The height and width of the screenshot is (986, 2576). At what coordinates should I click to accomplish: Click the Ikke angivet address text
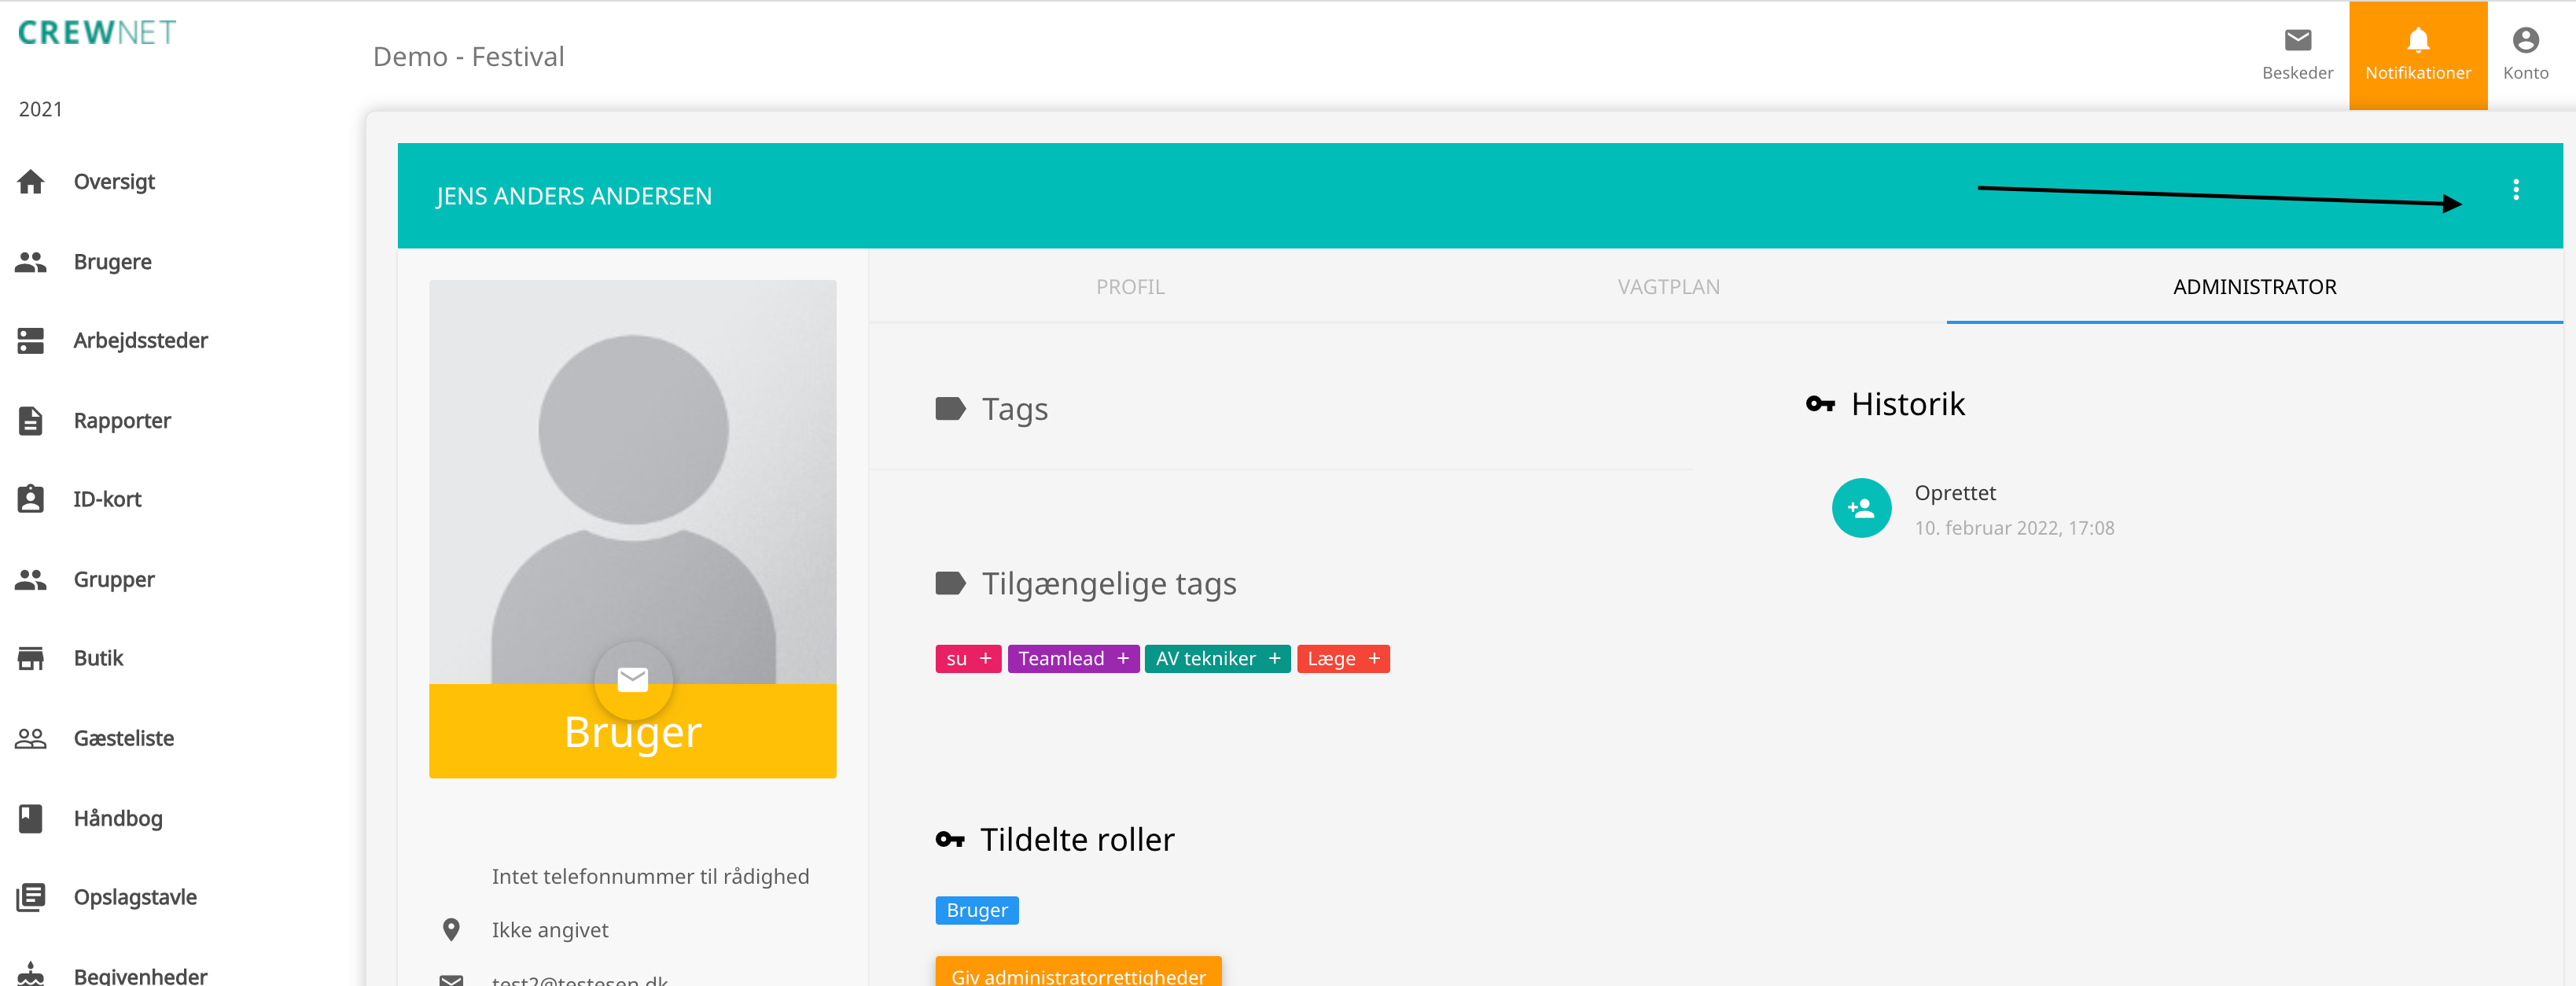click(x=549, y=931)
